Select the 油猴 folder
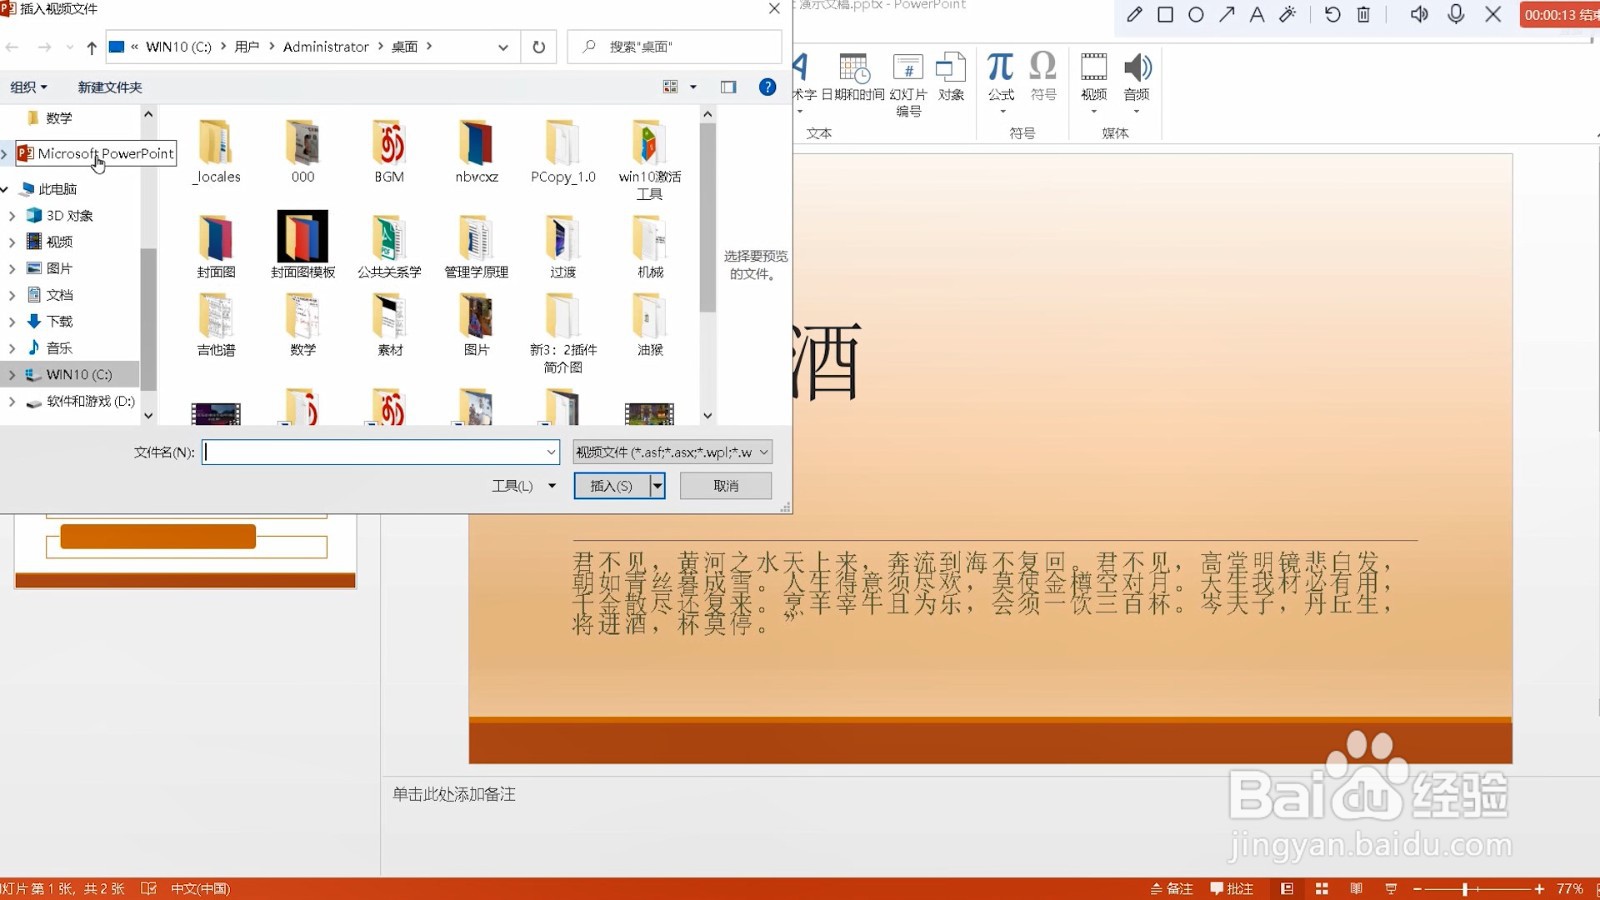The width and height of the screenshot is (1600, 900). point(649,325)
